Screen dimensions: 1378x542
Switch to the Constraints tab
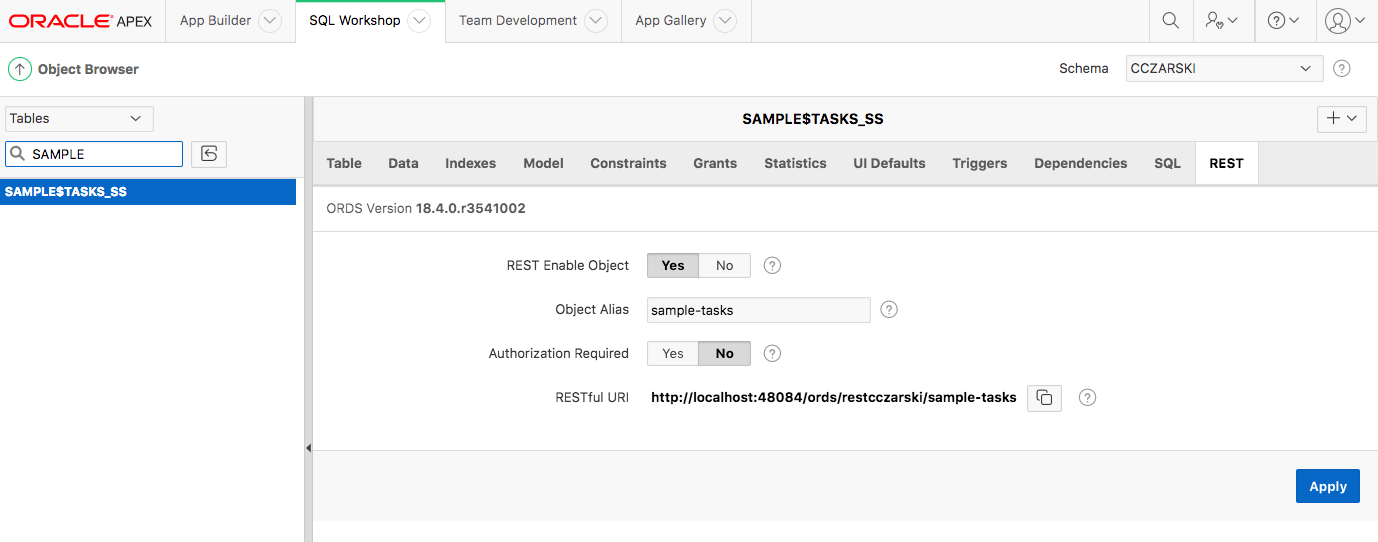pyautogui.click(x=628, y=163)
